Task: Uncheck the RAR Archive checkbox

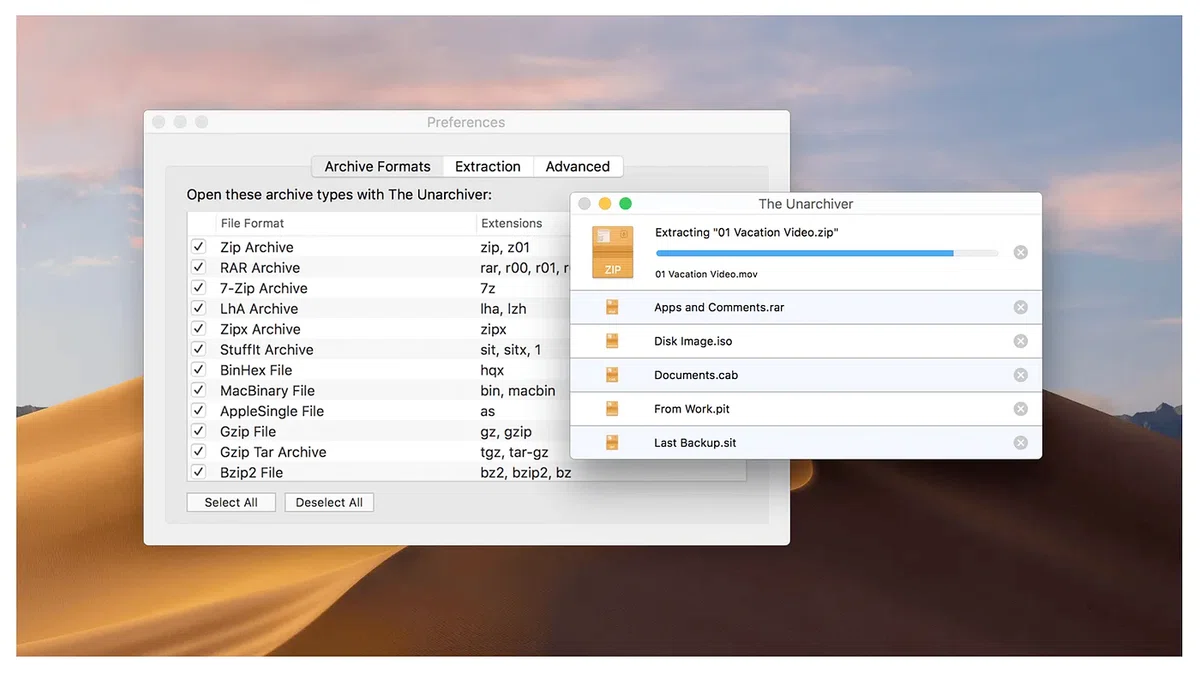Action: (198, 268)
